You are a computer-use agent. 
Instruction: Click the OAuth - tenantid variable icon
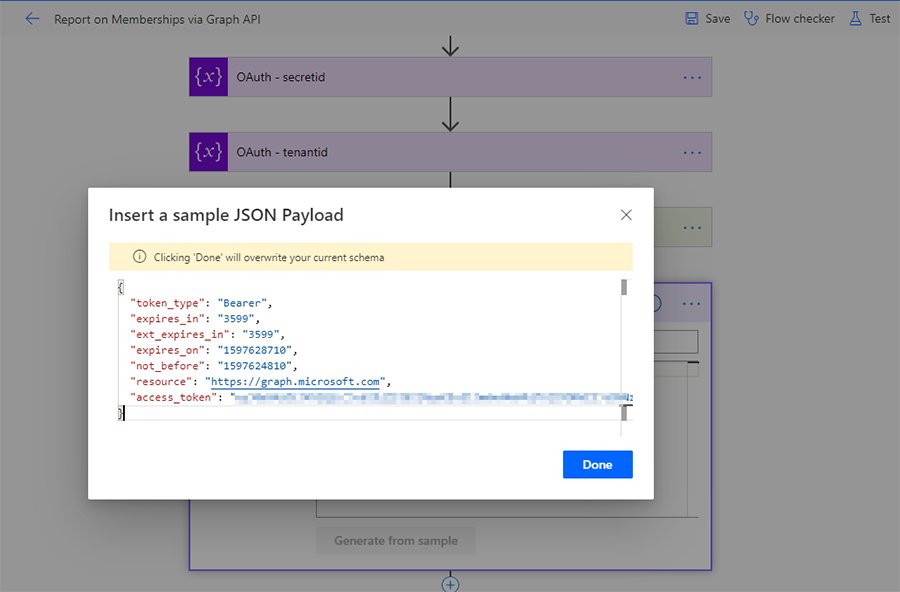(208, 152)
